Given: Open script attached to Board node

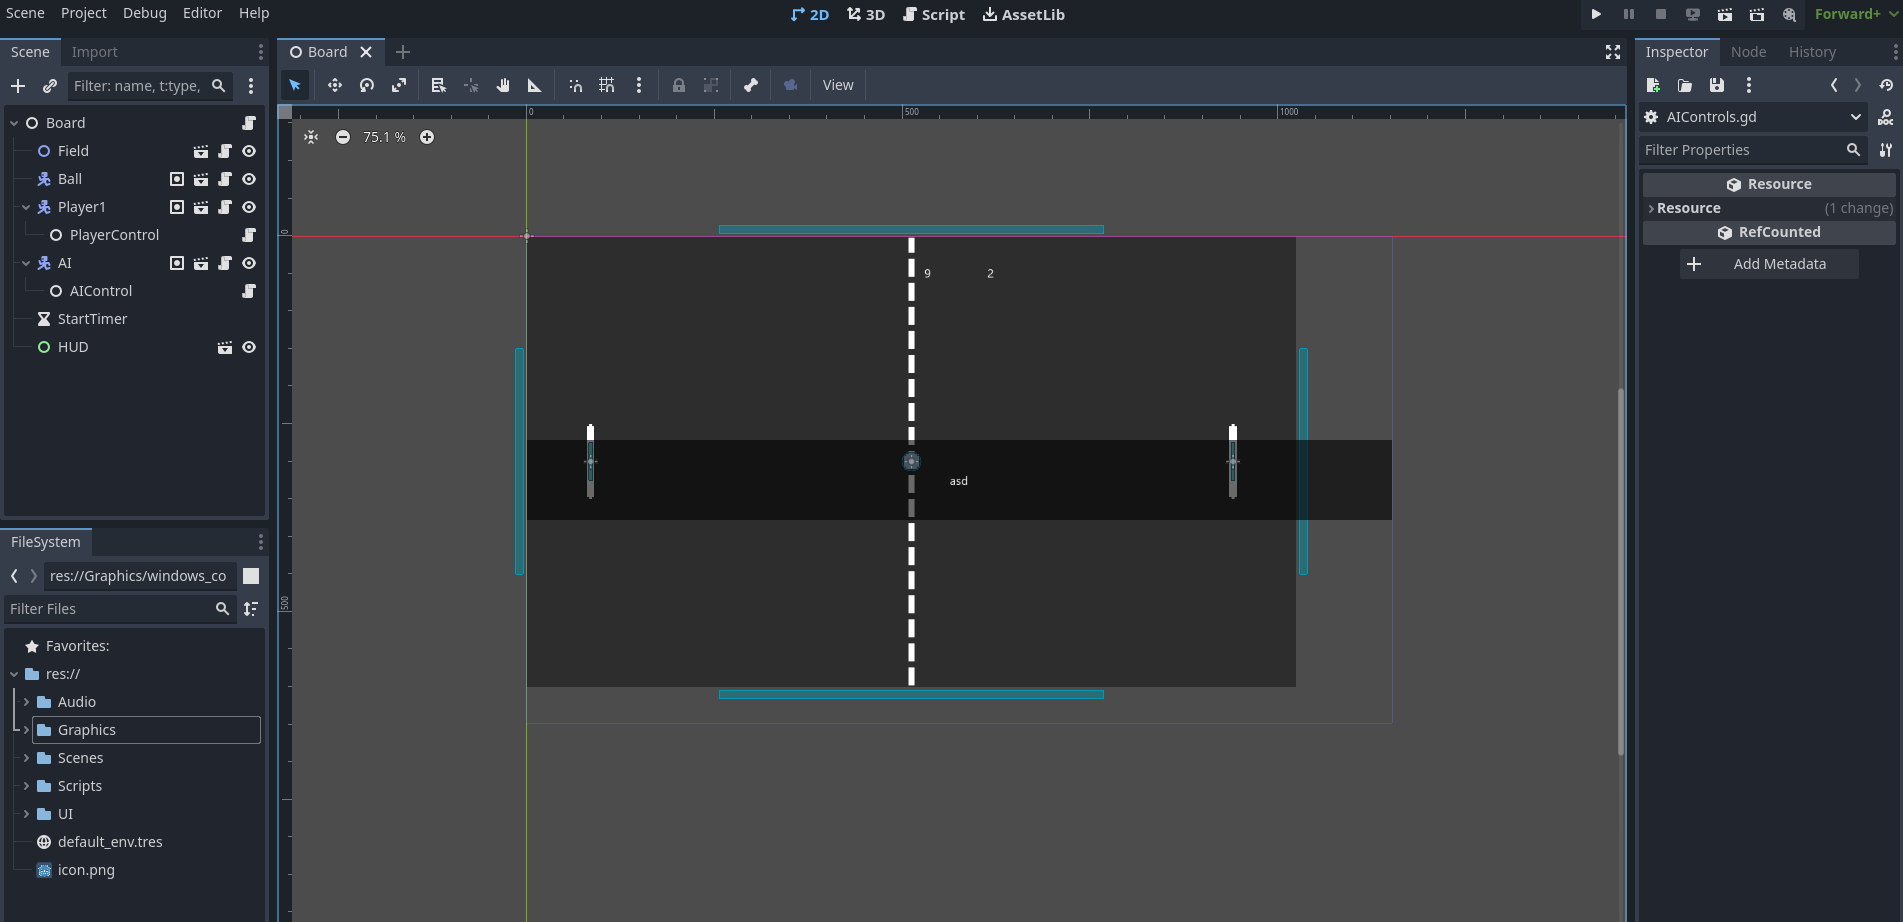Looking at the screenshot, I should click(x=249, y=123).
